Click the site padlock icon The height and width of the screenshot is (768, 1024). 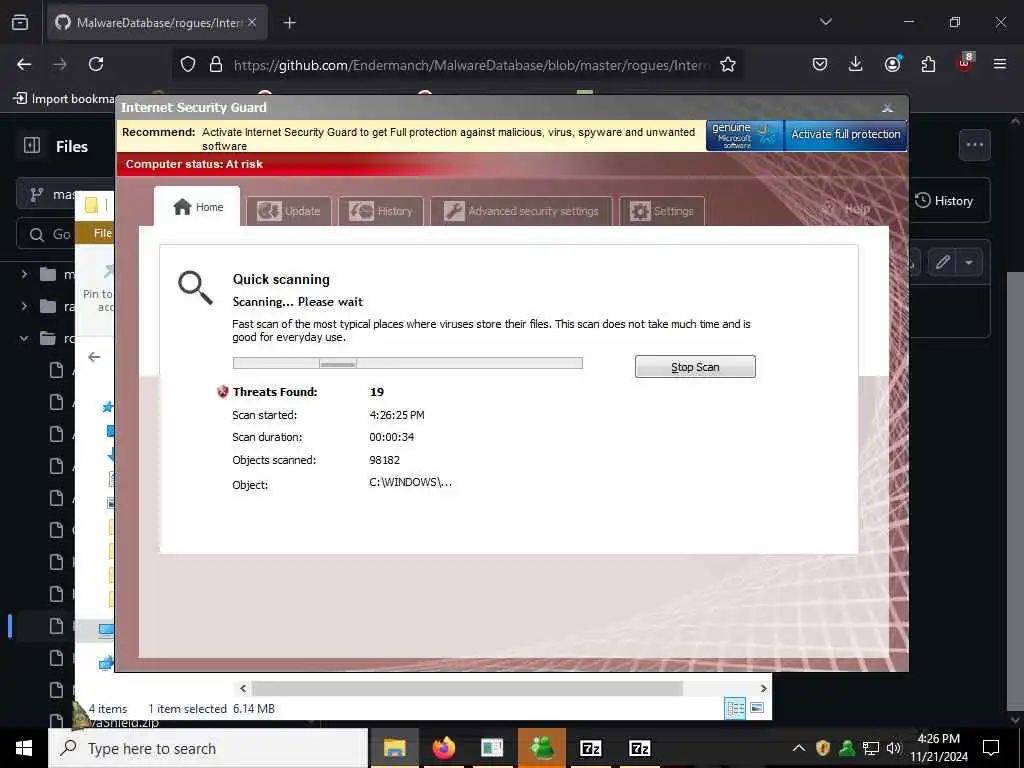coord(216,64)
